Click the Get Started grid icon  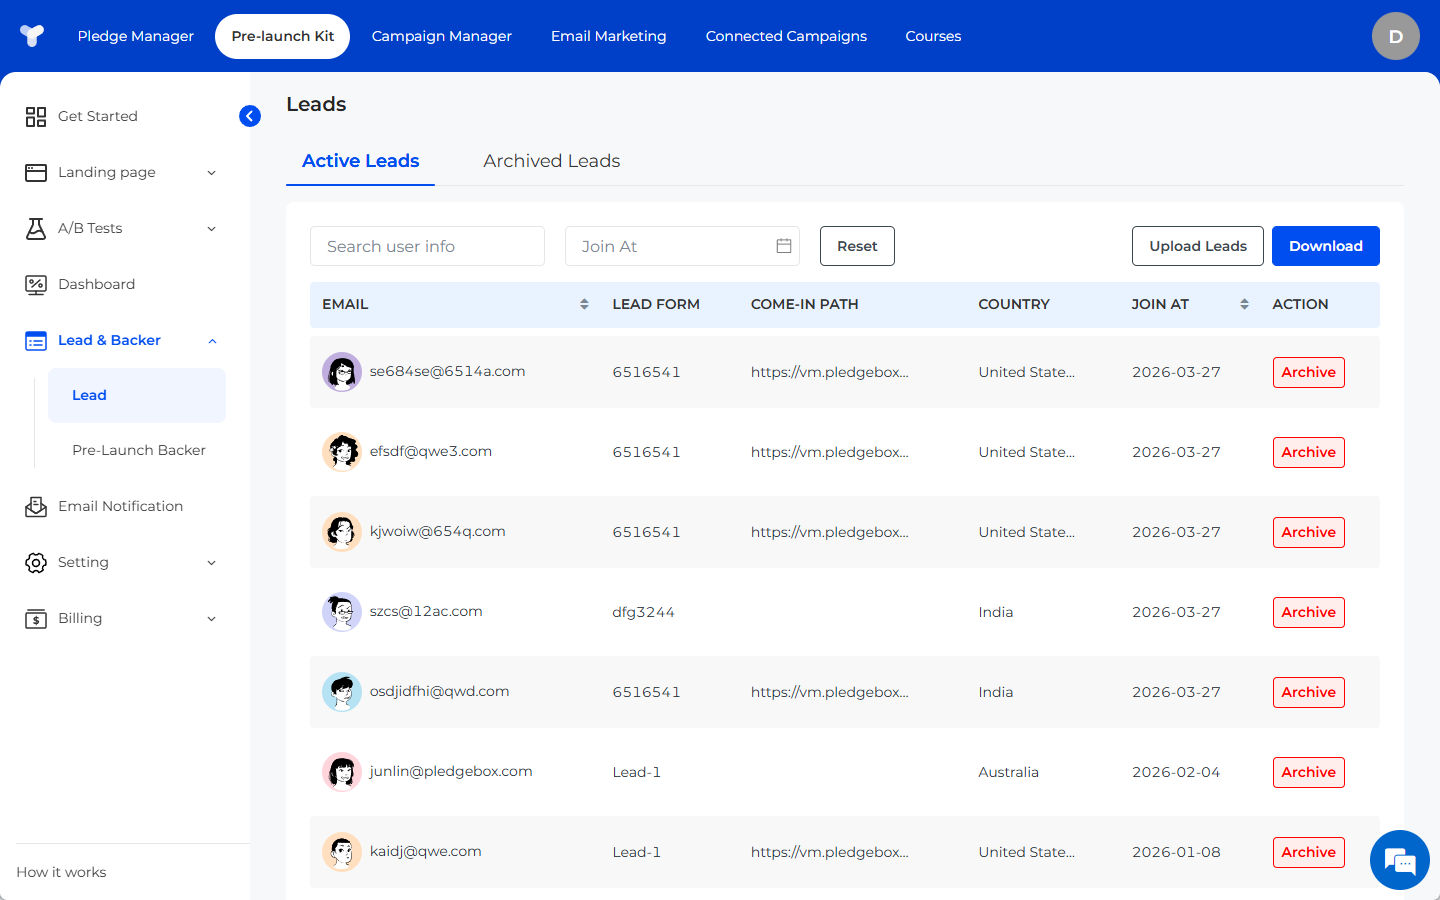[x=36, y=116]
